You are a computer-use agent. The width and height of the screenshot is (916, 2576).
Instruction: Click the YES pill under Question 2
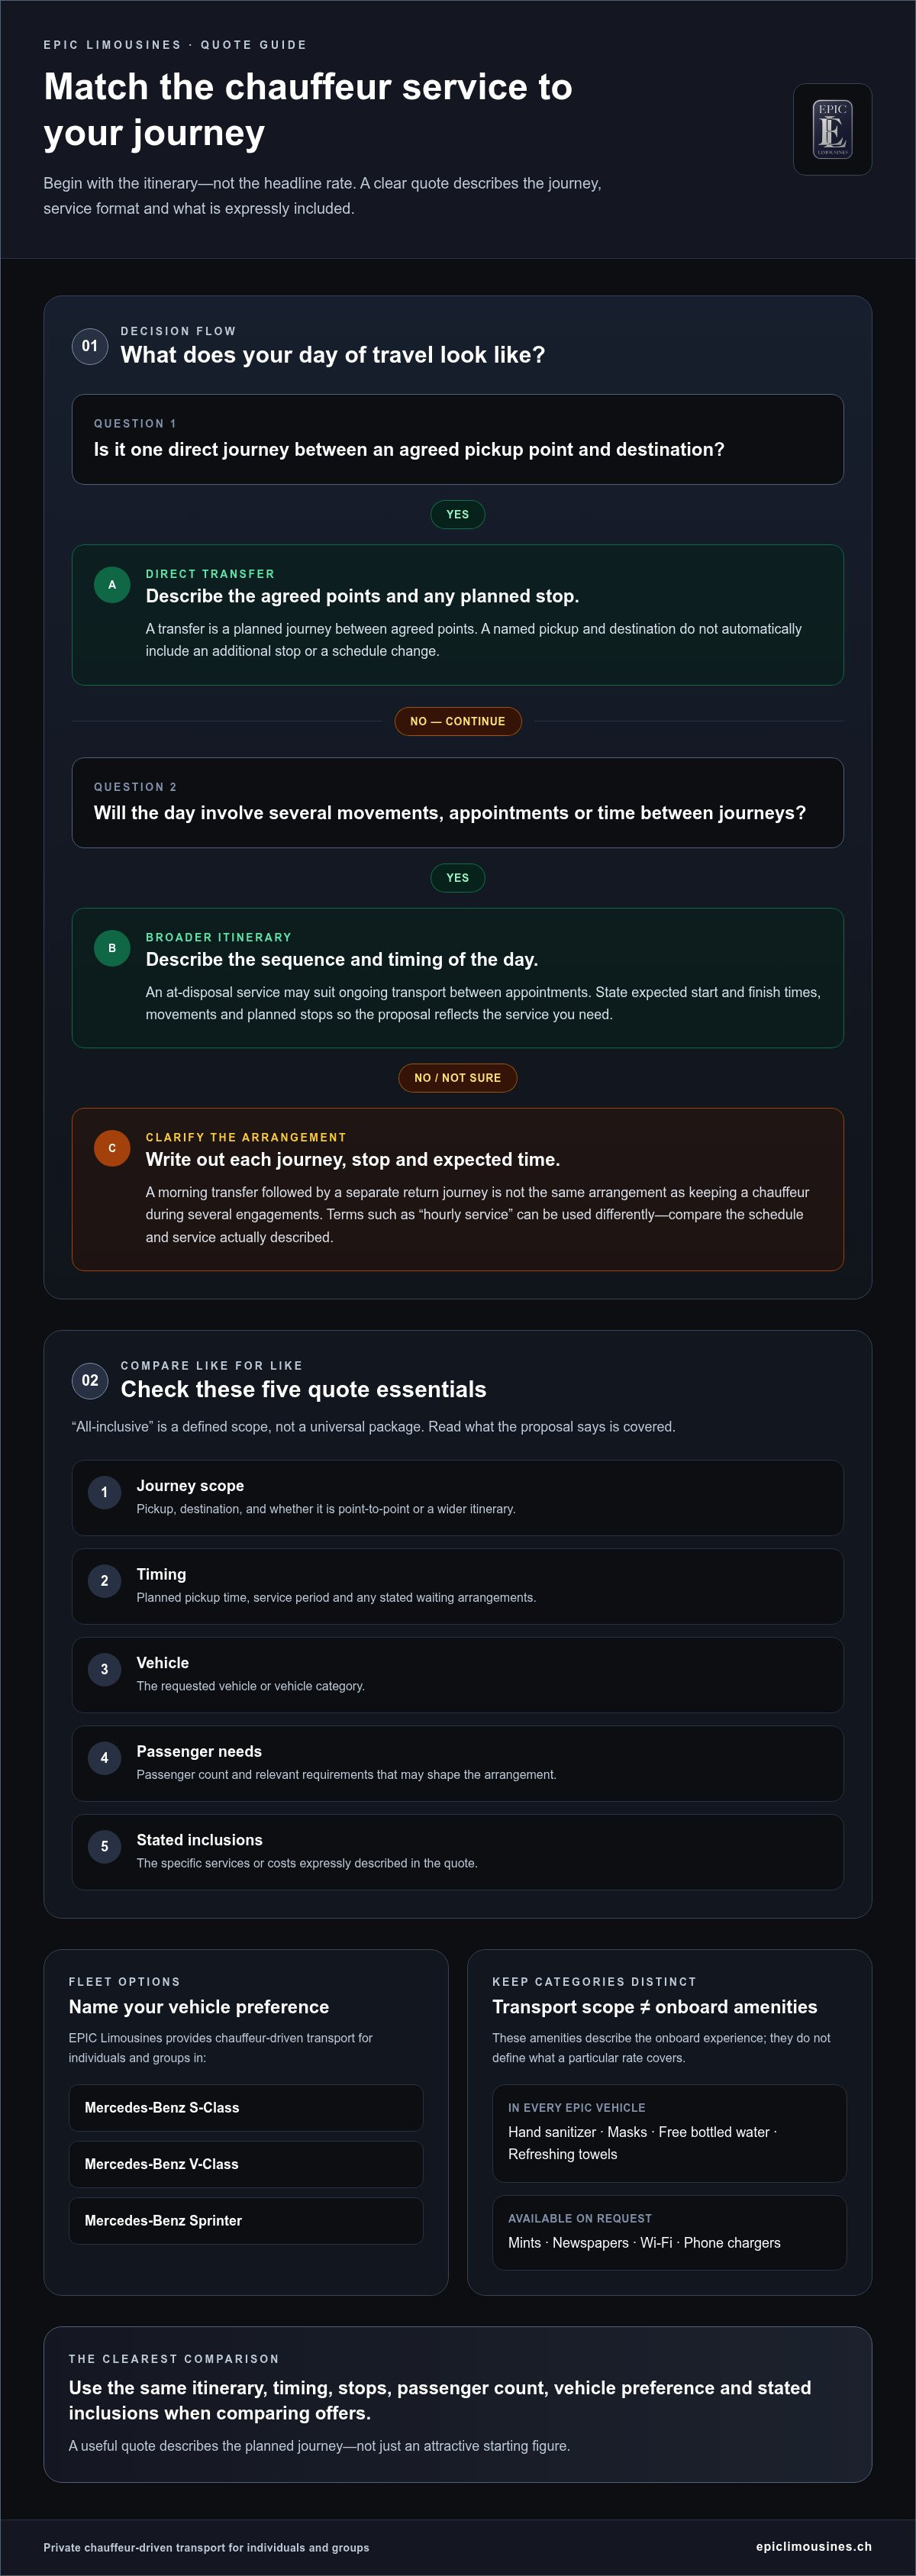(x=458, y=878)
